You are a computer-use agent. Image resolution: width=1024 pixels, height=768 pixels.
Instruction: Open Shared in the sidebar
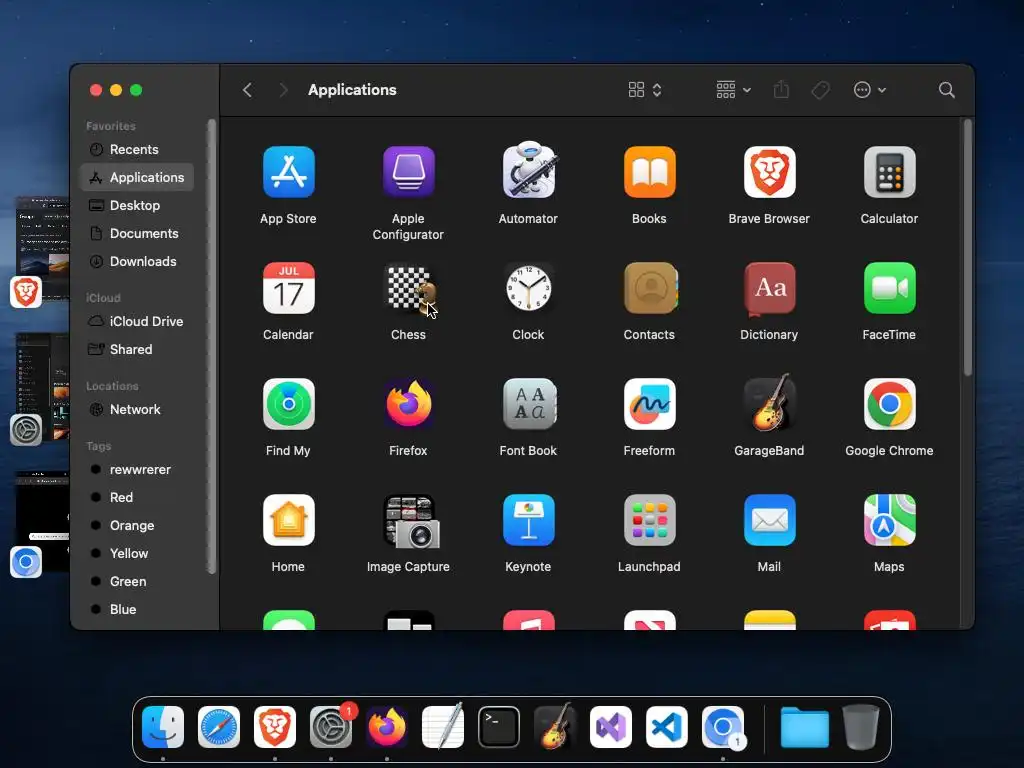(x=136, y=349)
